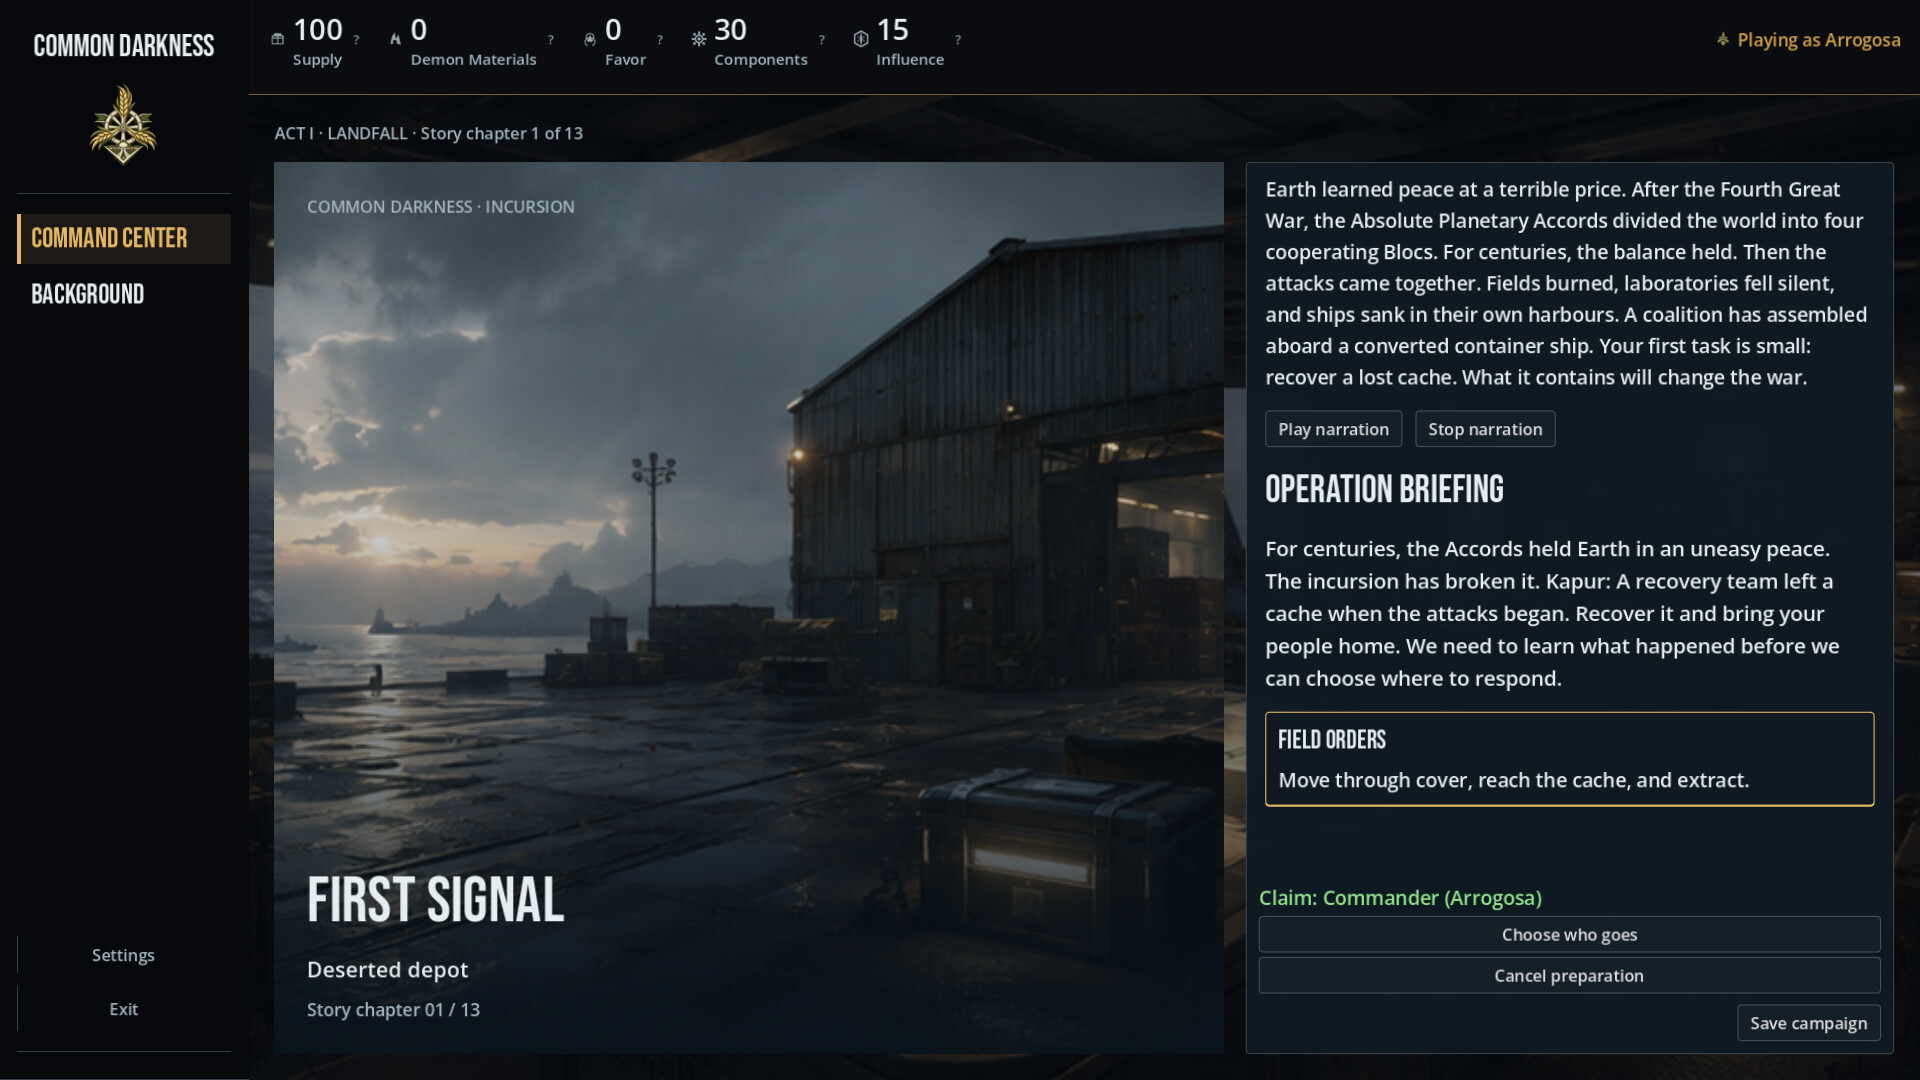Click the 'ACT I · LANDFALL' chapter breadcrumb

341,133
